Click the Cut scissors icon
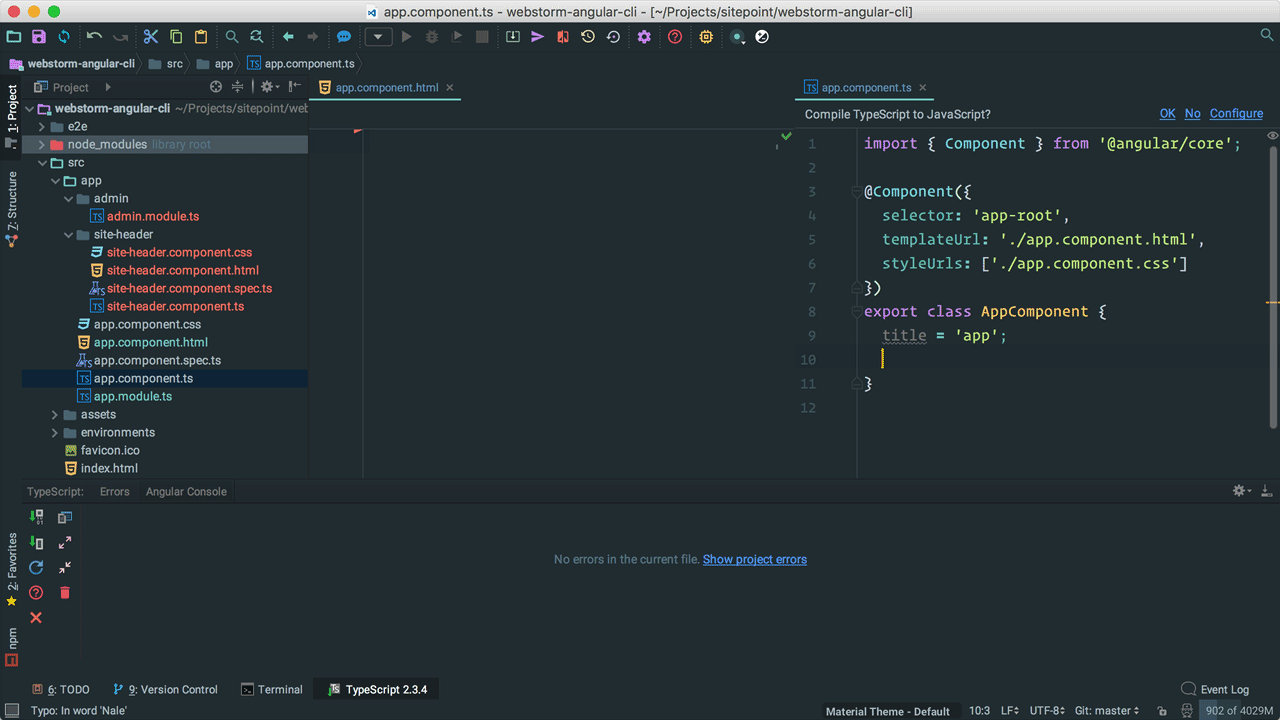 [x=151, y=37]
